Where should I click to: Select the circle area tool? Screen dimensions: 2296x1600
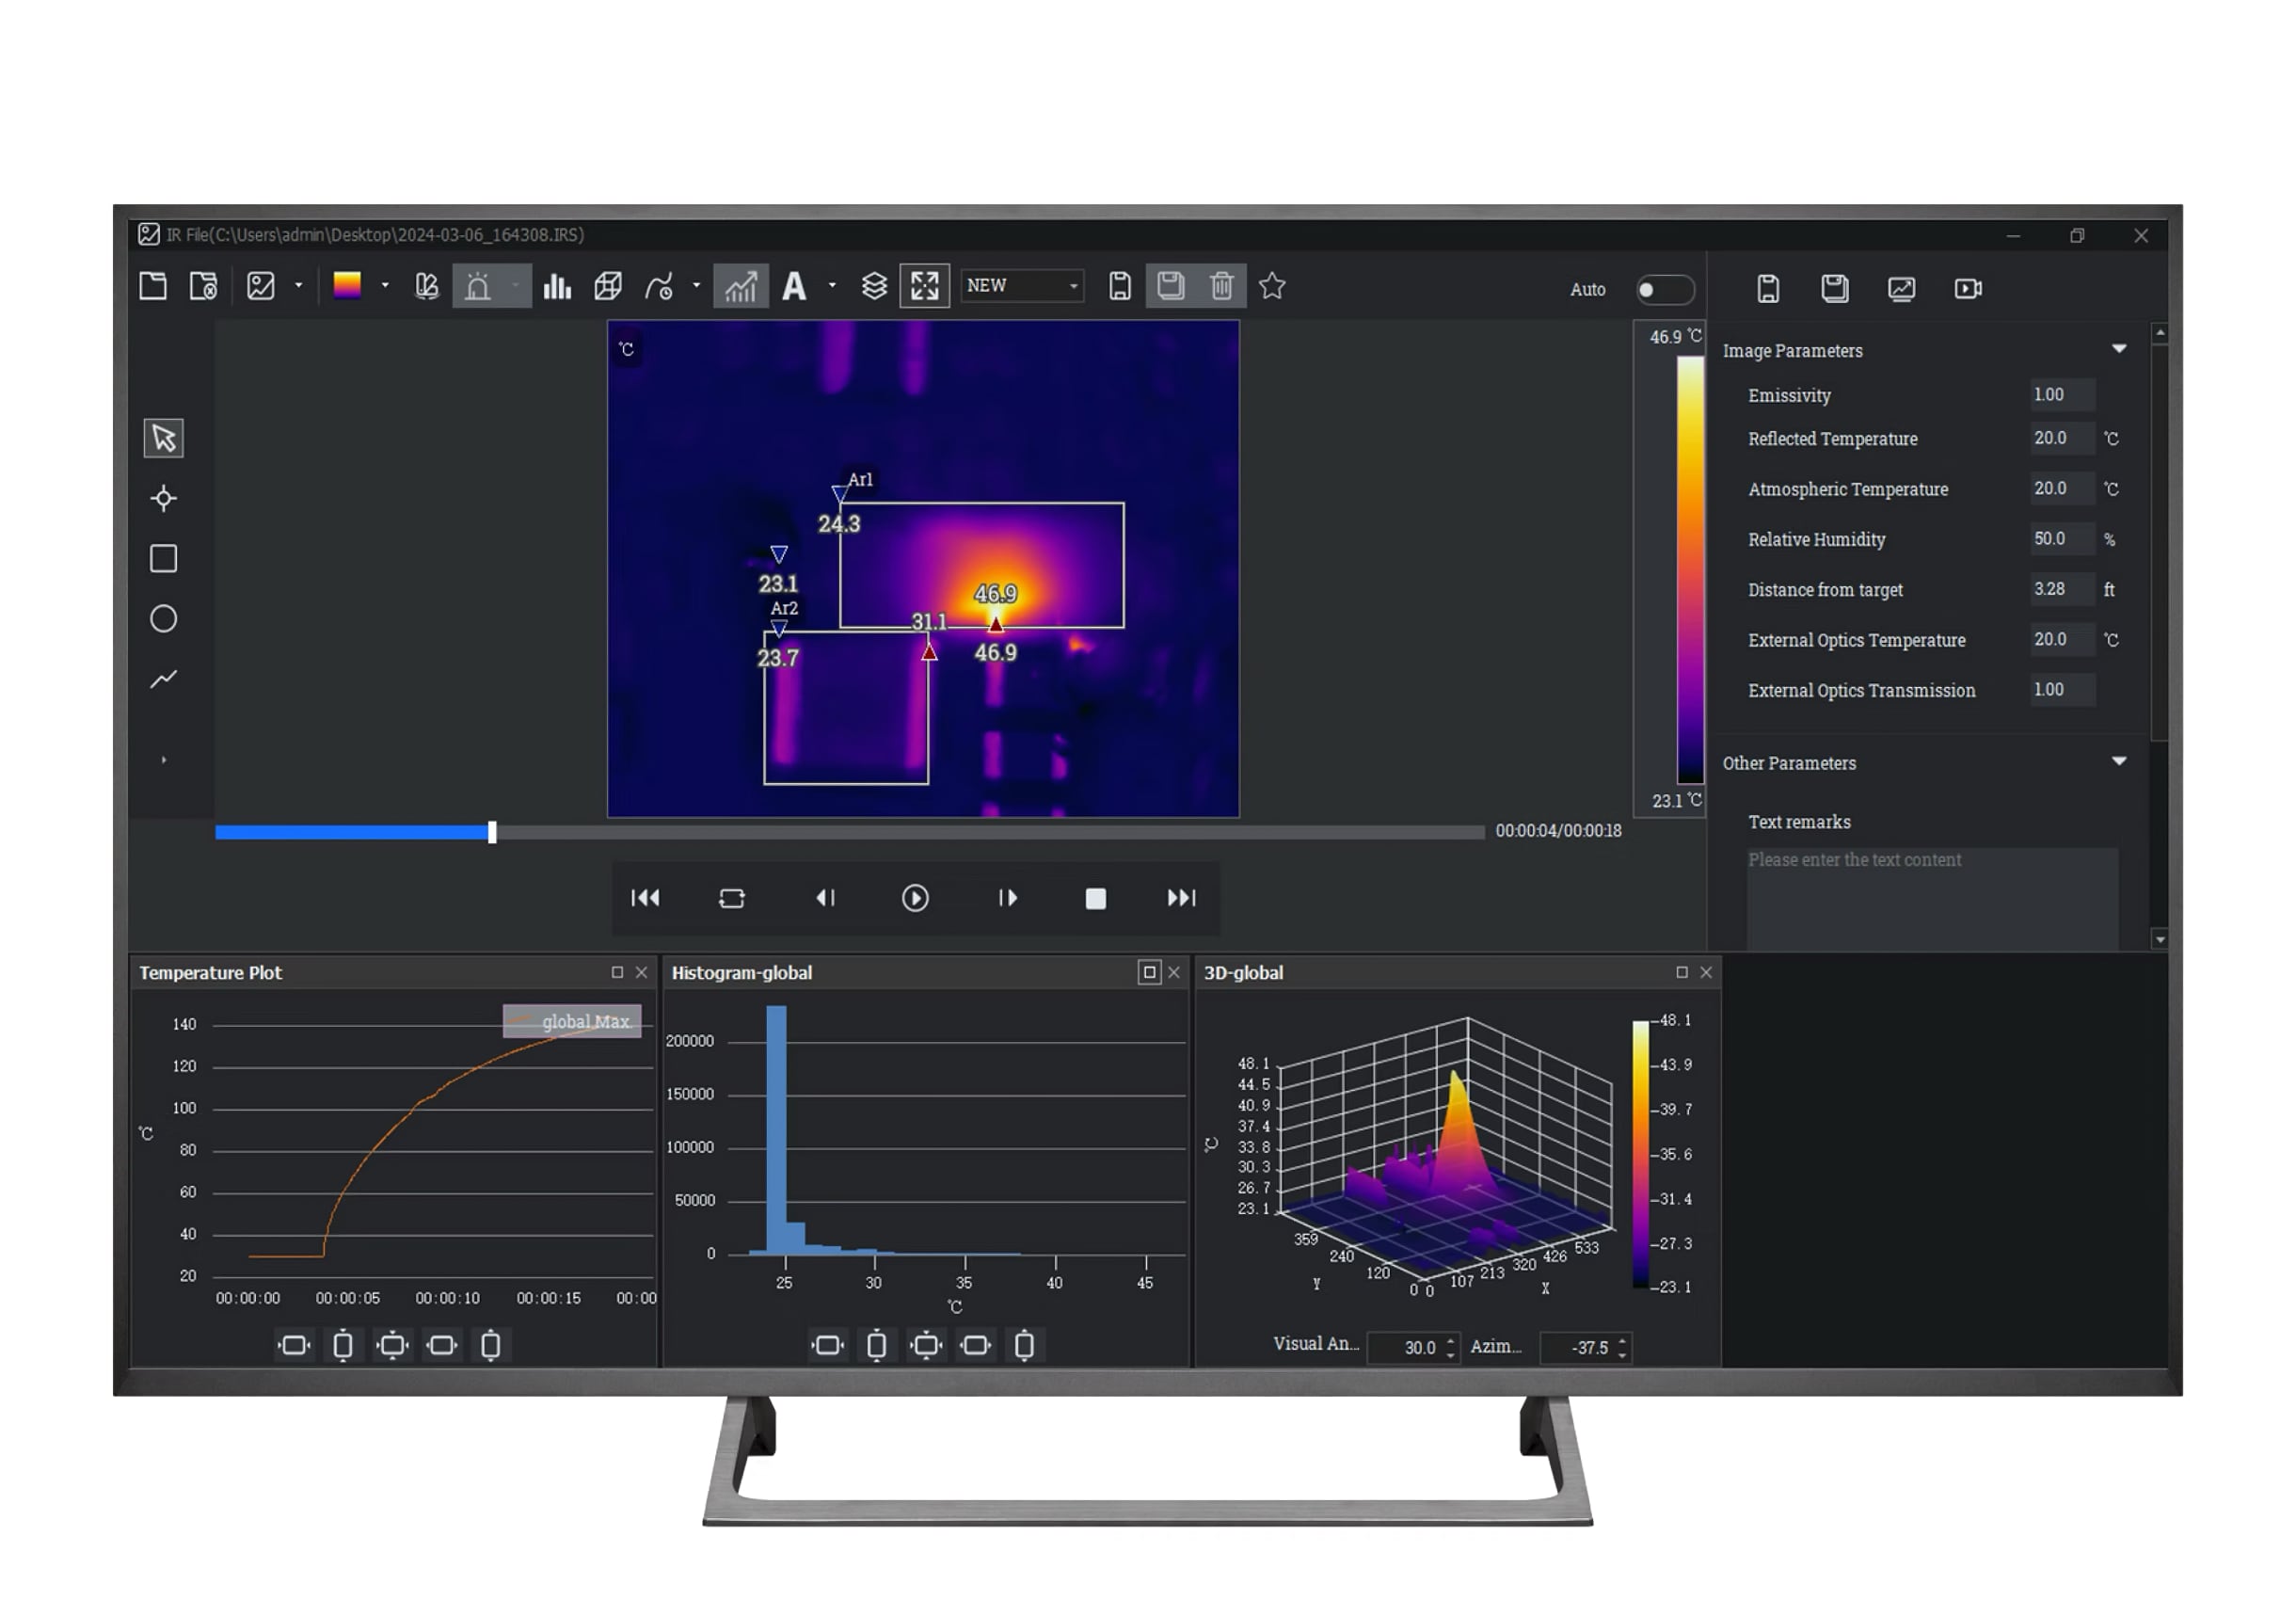tap(164, 619)
